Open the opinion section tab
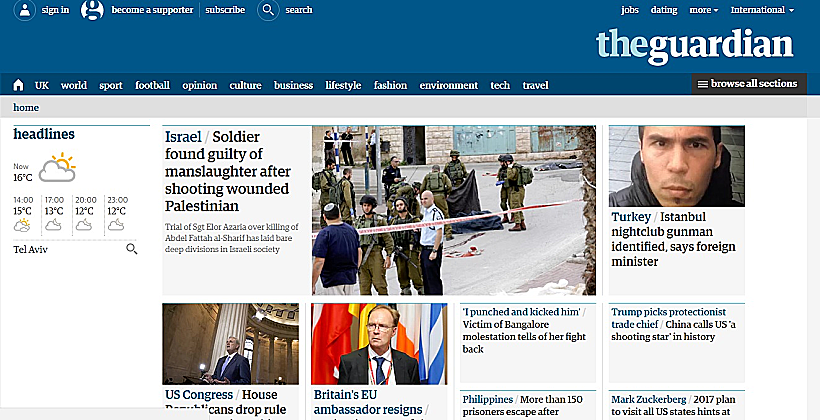This screenshot has width=820, height=420. 200,85
